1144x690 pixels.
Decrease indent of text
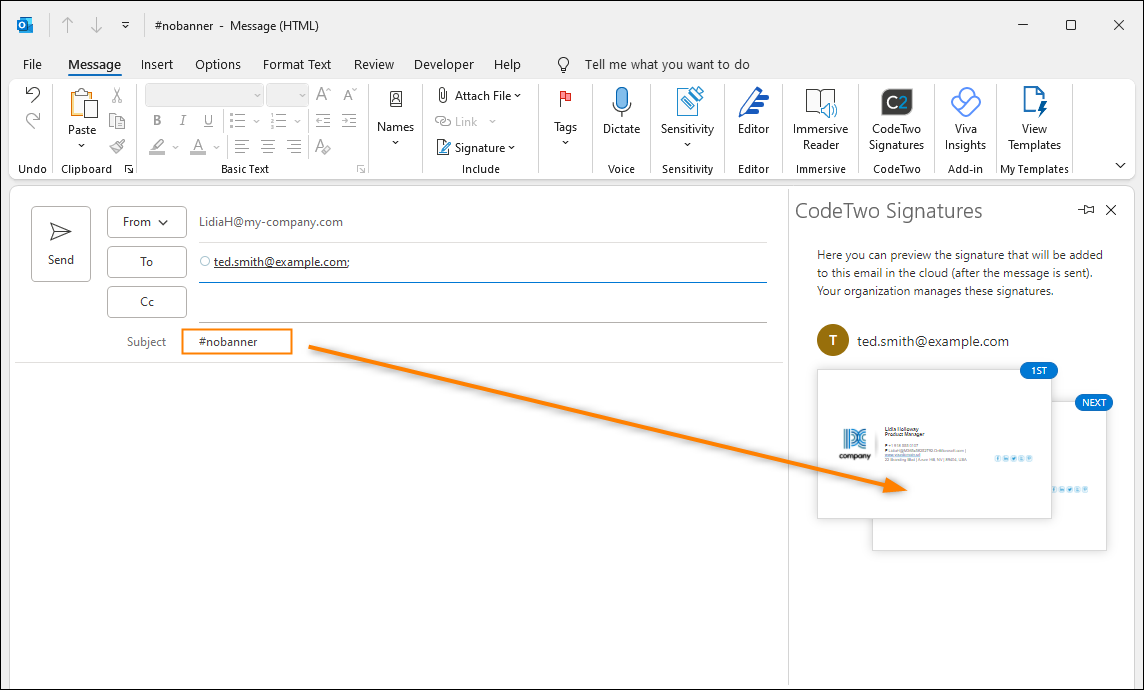pos(322,121)
